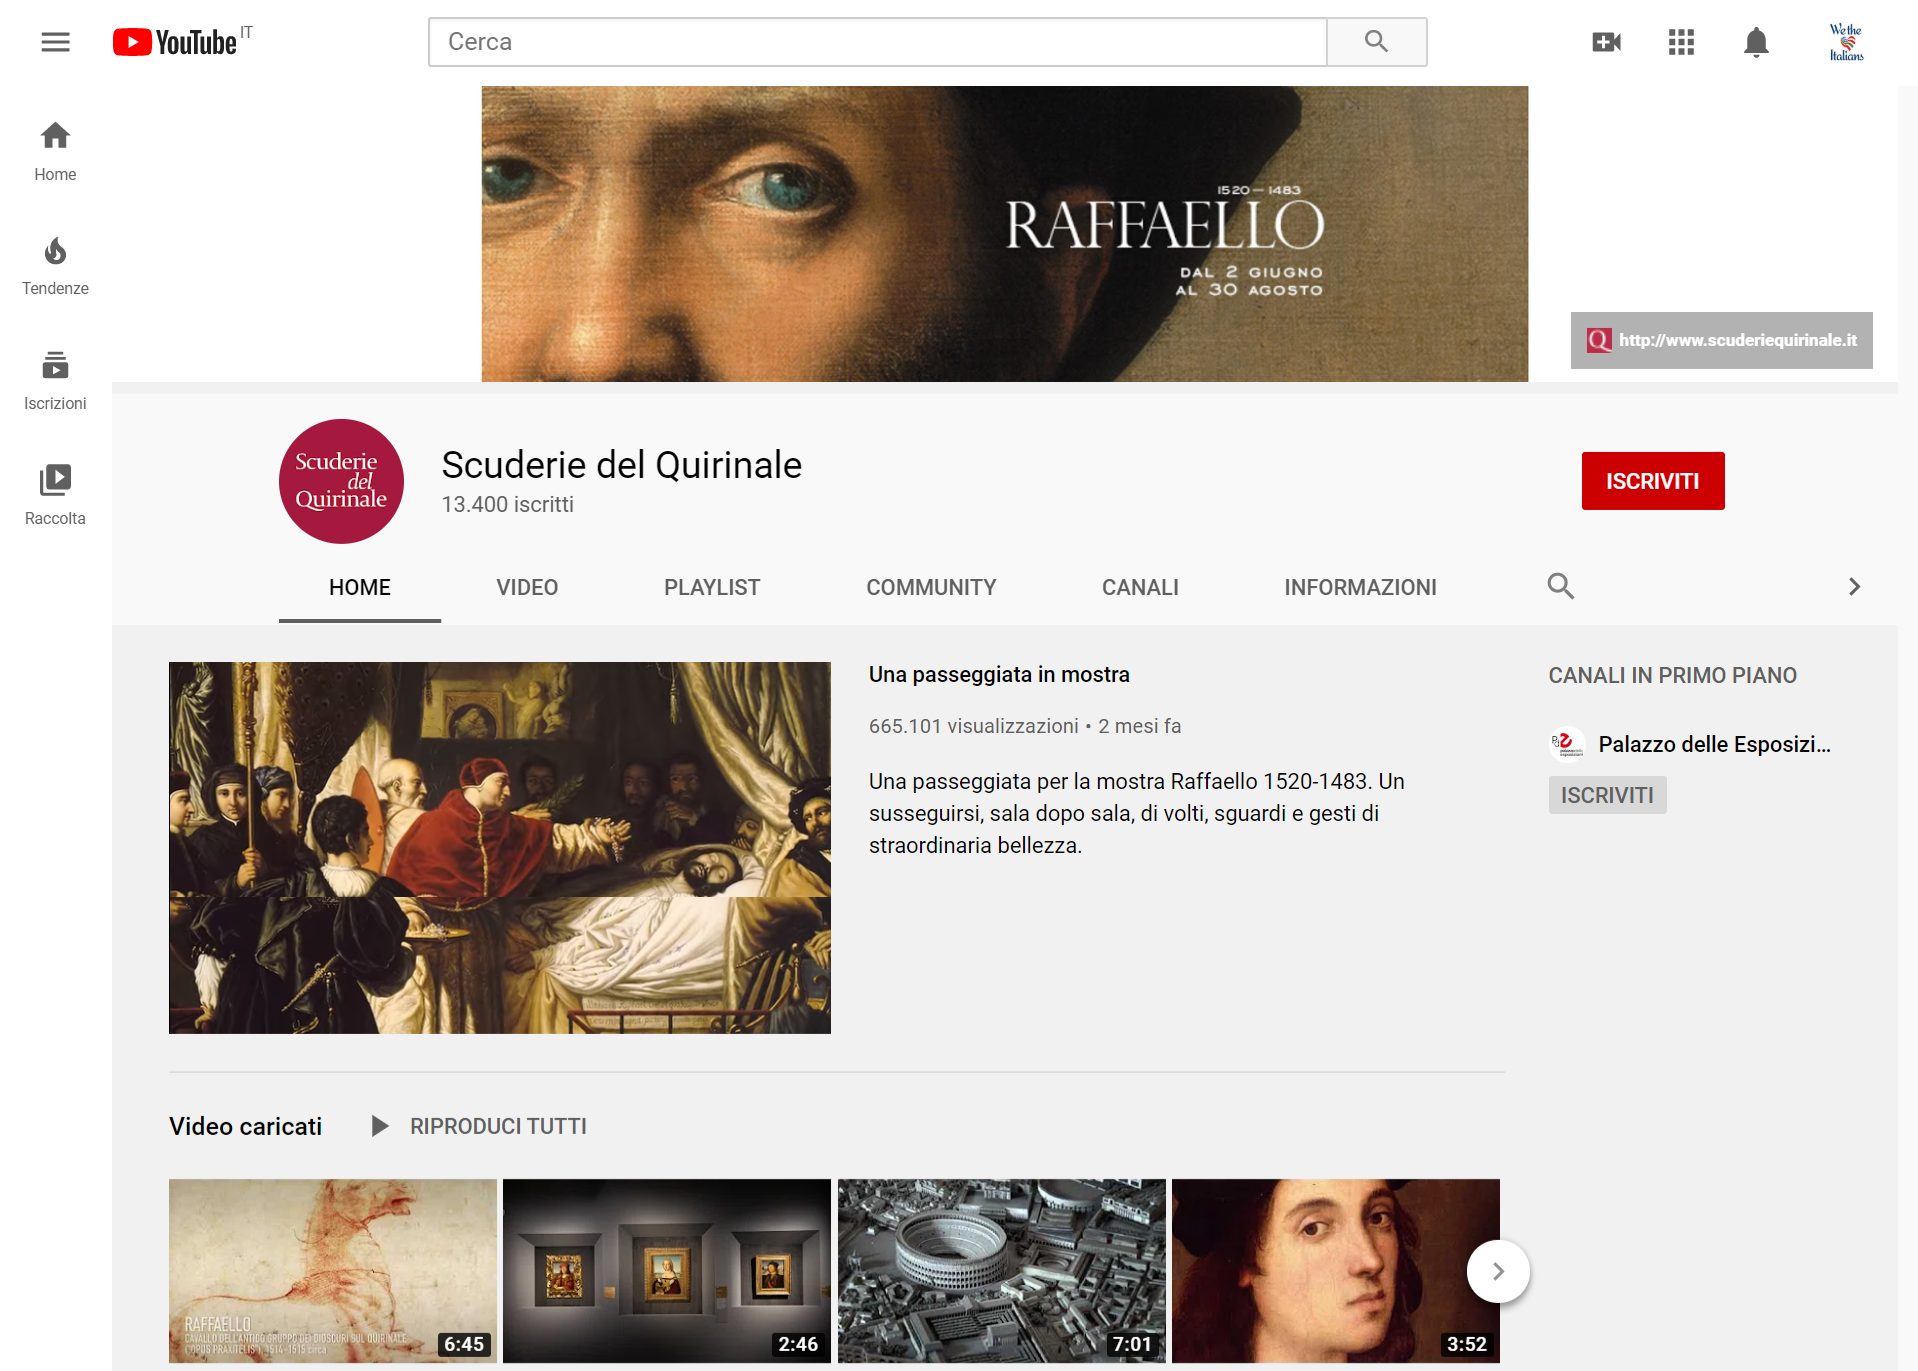Screen dimensions: 1918x1371
Task: Open the create video camera icon
Action: (x=1606, y=42)
